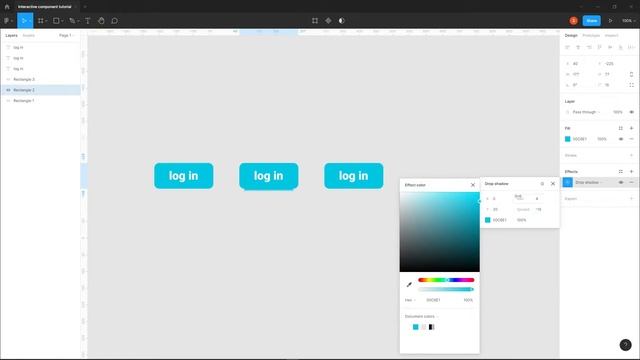Select the Pen tool
The image size is (640, 360).
72,20
